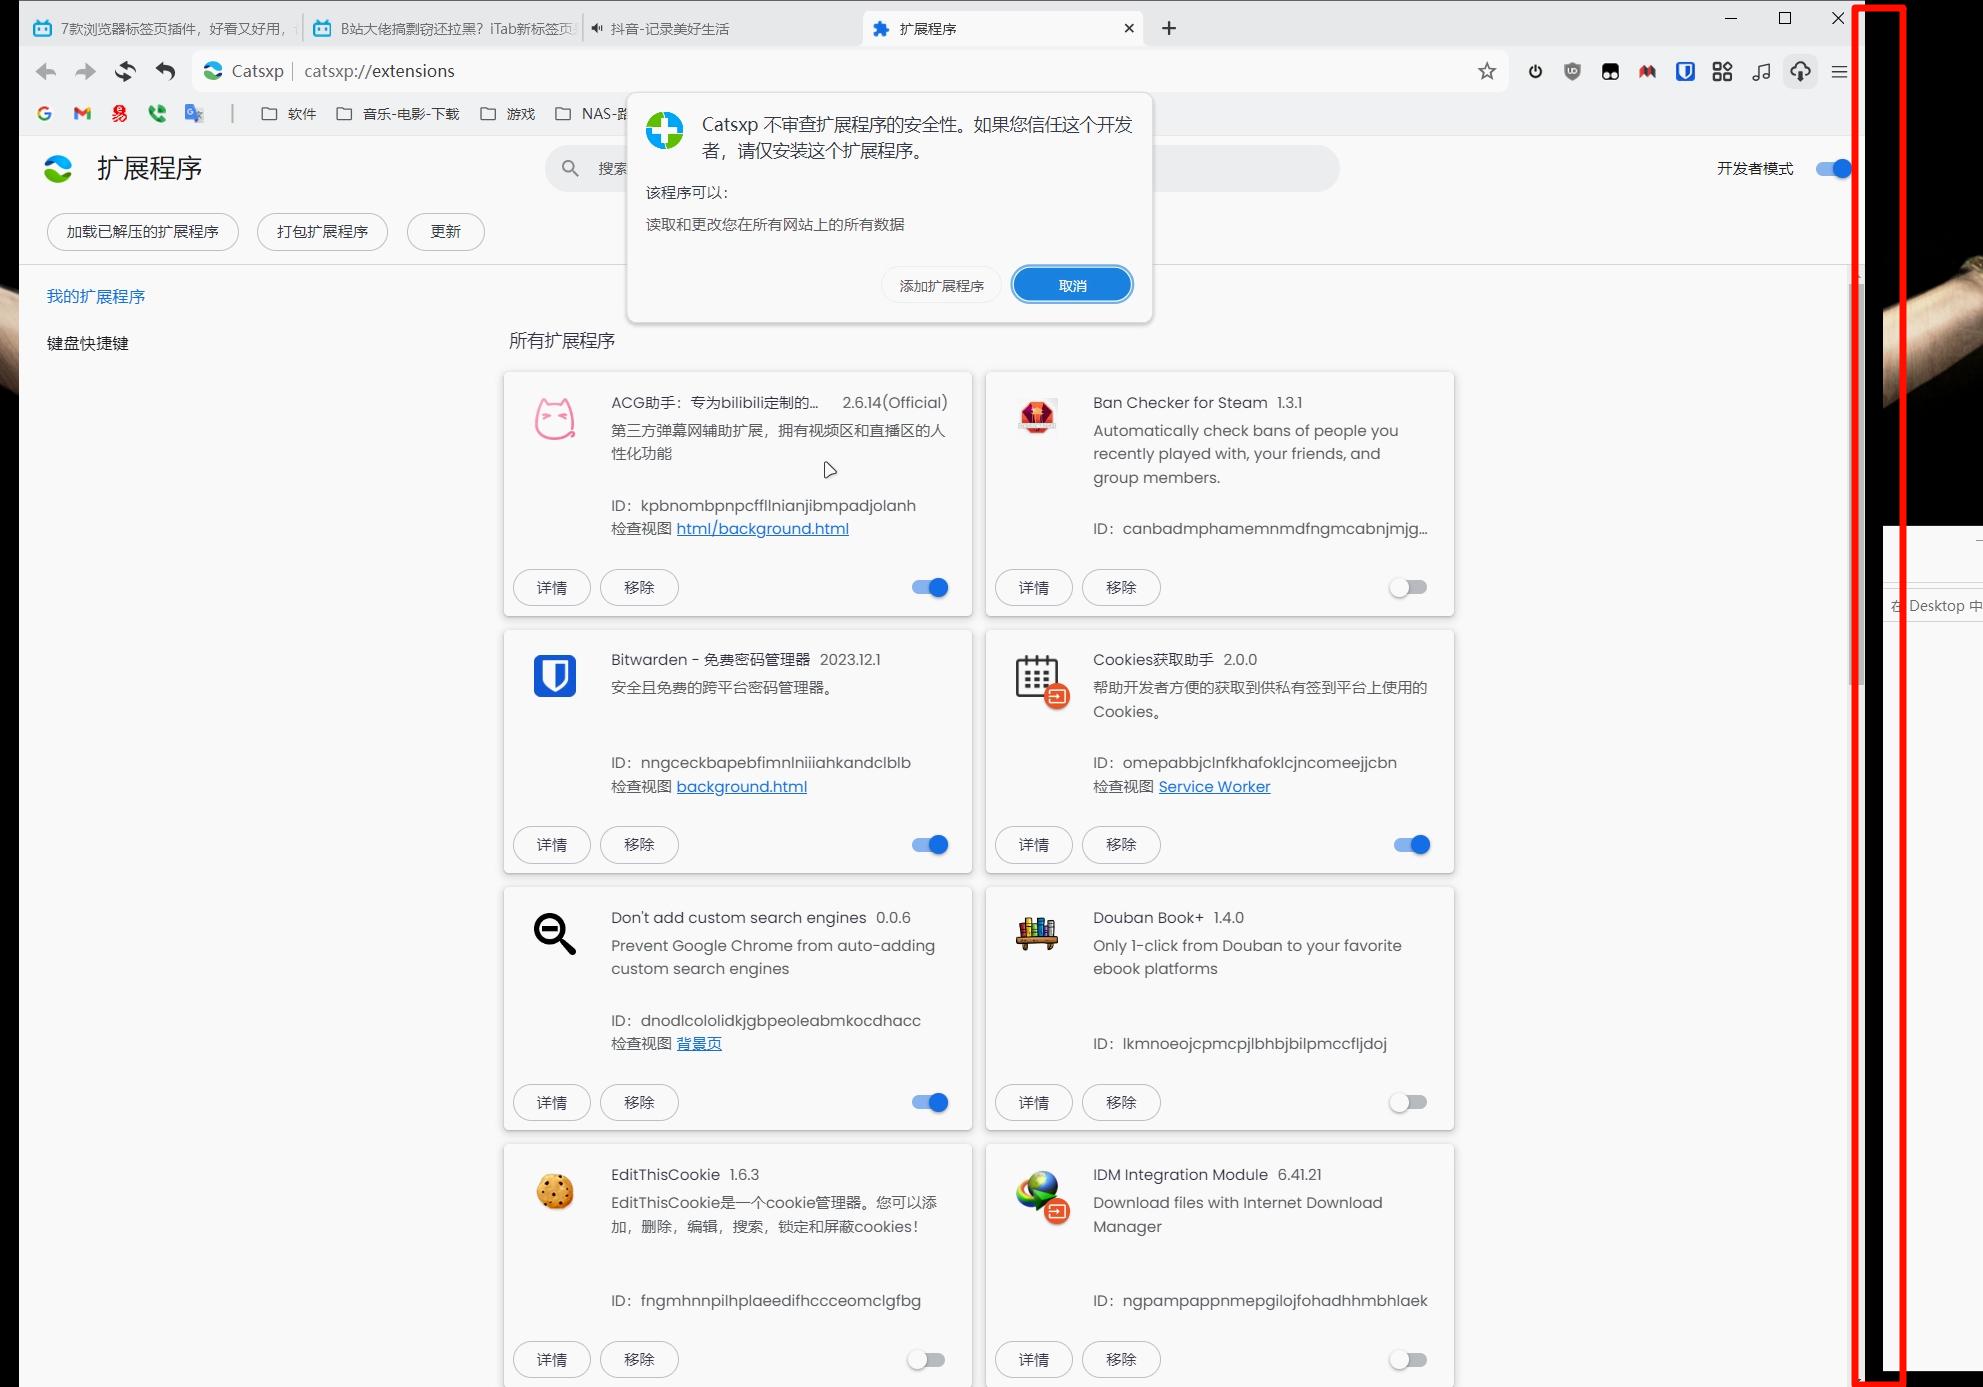Open the red NetEase bookmark icon

tap(120, 114)
